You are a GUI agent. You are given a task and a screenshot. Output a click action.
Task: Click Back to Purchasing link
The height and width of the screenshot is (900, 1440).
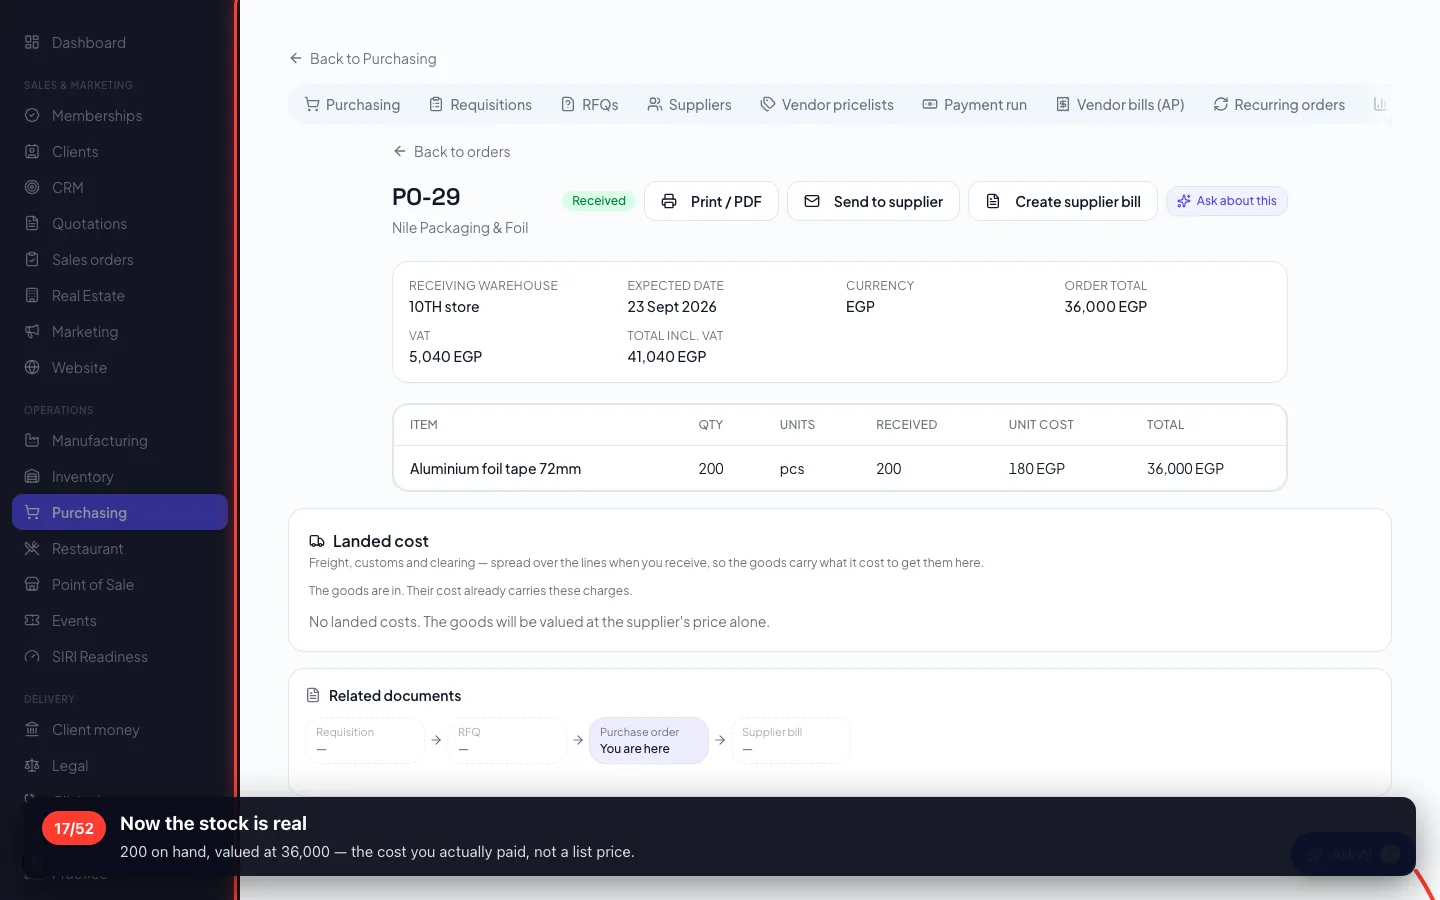(x=363, y=58)
